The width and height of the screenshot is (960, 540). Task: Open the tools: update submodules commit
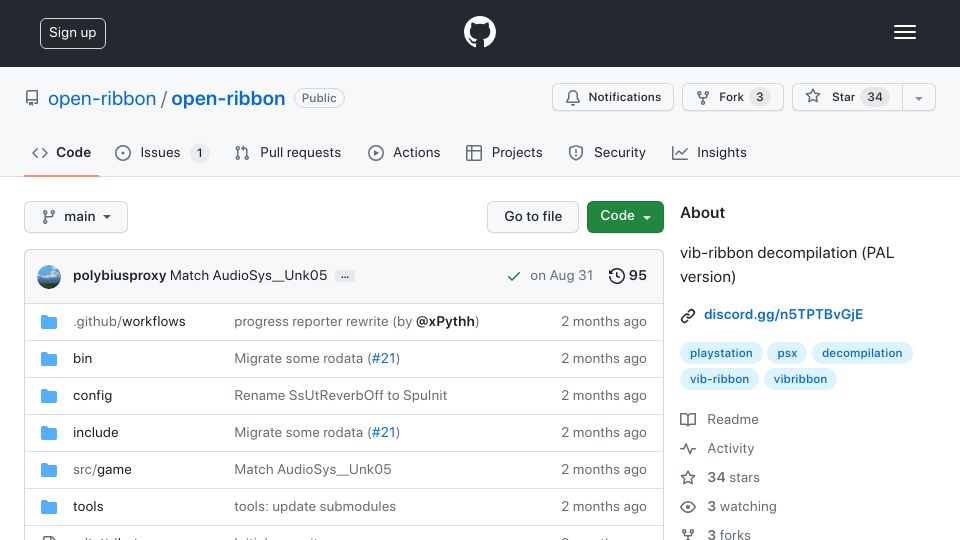[x=315, y=506]
